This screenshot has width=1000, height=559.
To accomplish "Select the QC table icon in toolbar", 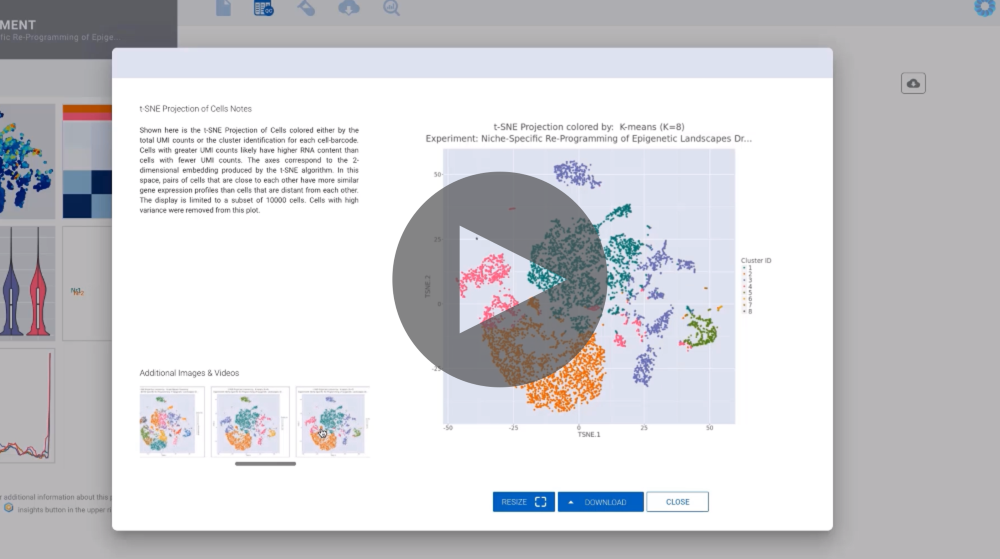I will point(263,8).
